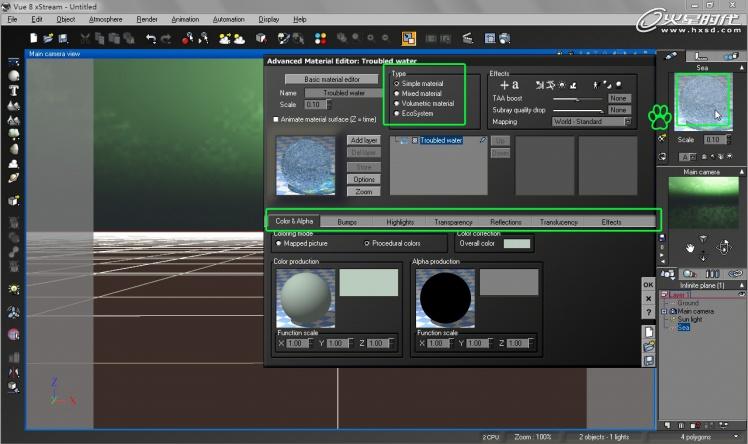The width and height of the screenshot is (748, 444).
Task: Click the Subray quality drop slider
Action: (578, 110)
